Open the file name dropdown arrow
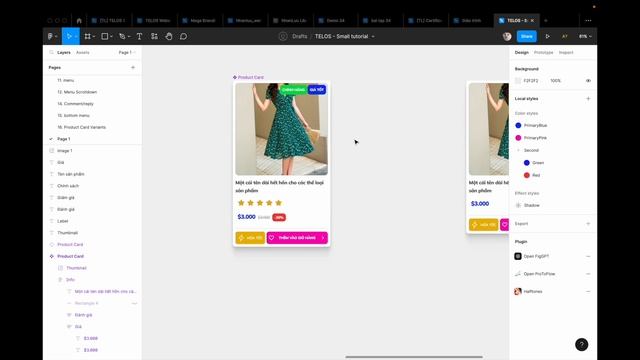 tap(373, 36)
